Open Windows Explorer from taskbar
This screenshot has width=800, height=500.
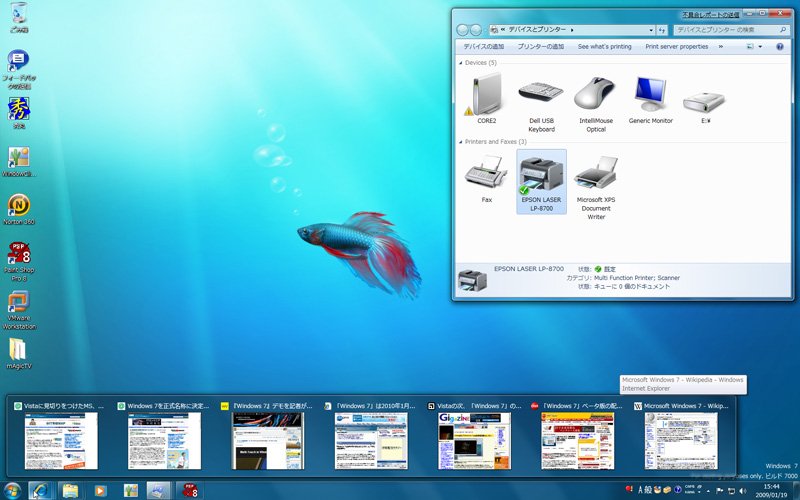[70, 490]
